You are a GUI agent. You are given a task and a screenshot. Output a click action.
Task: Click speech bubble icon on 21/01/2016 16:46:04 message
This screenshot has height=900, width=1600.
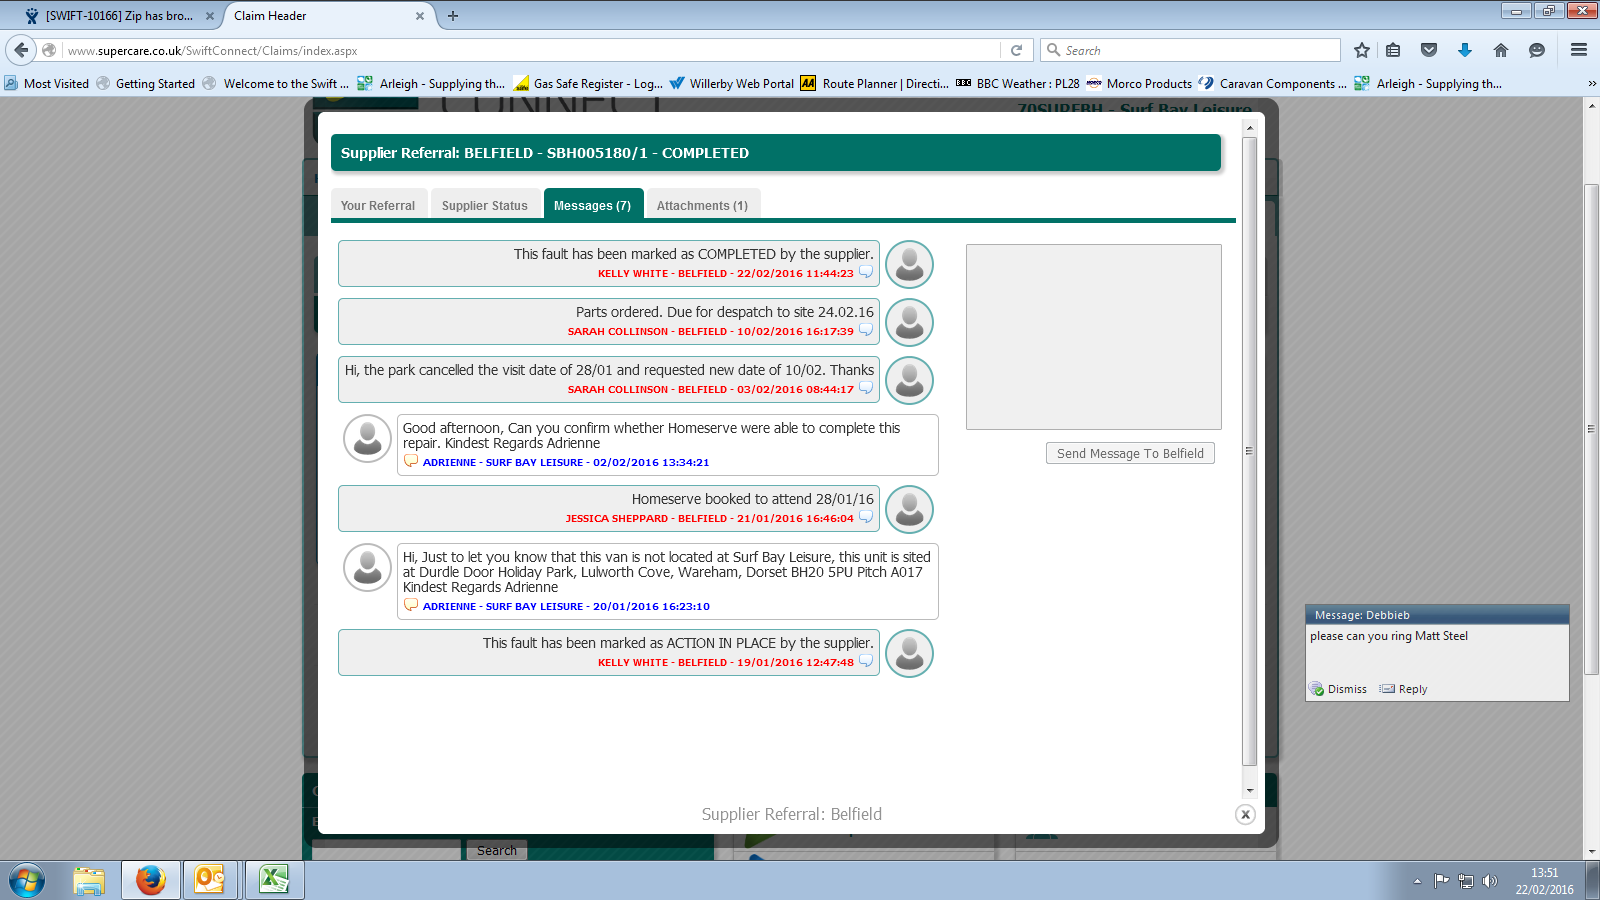(866, 517)
